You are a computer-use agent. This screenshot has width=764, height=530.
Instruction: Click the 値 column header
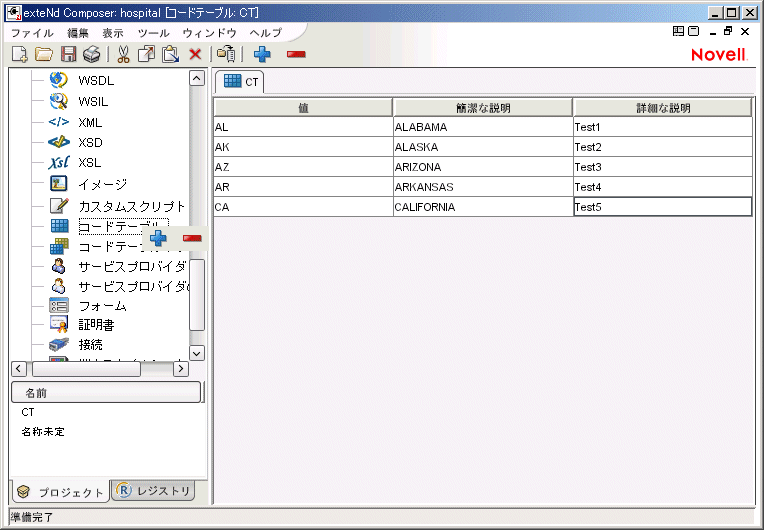click(x=303, y=108)
